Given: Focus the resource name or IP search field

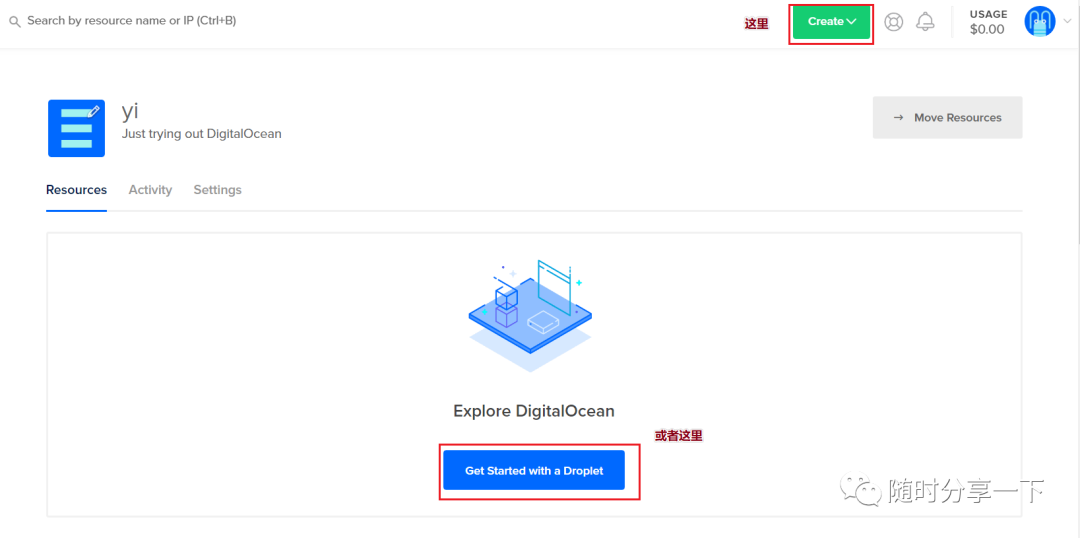Looking at the screenshot, I should [132, 21].
